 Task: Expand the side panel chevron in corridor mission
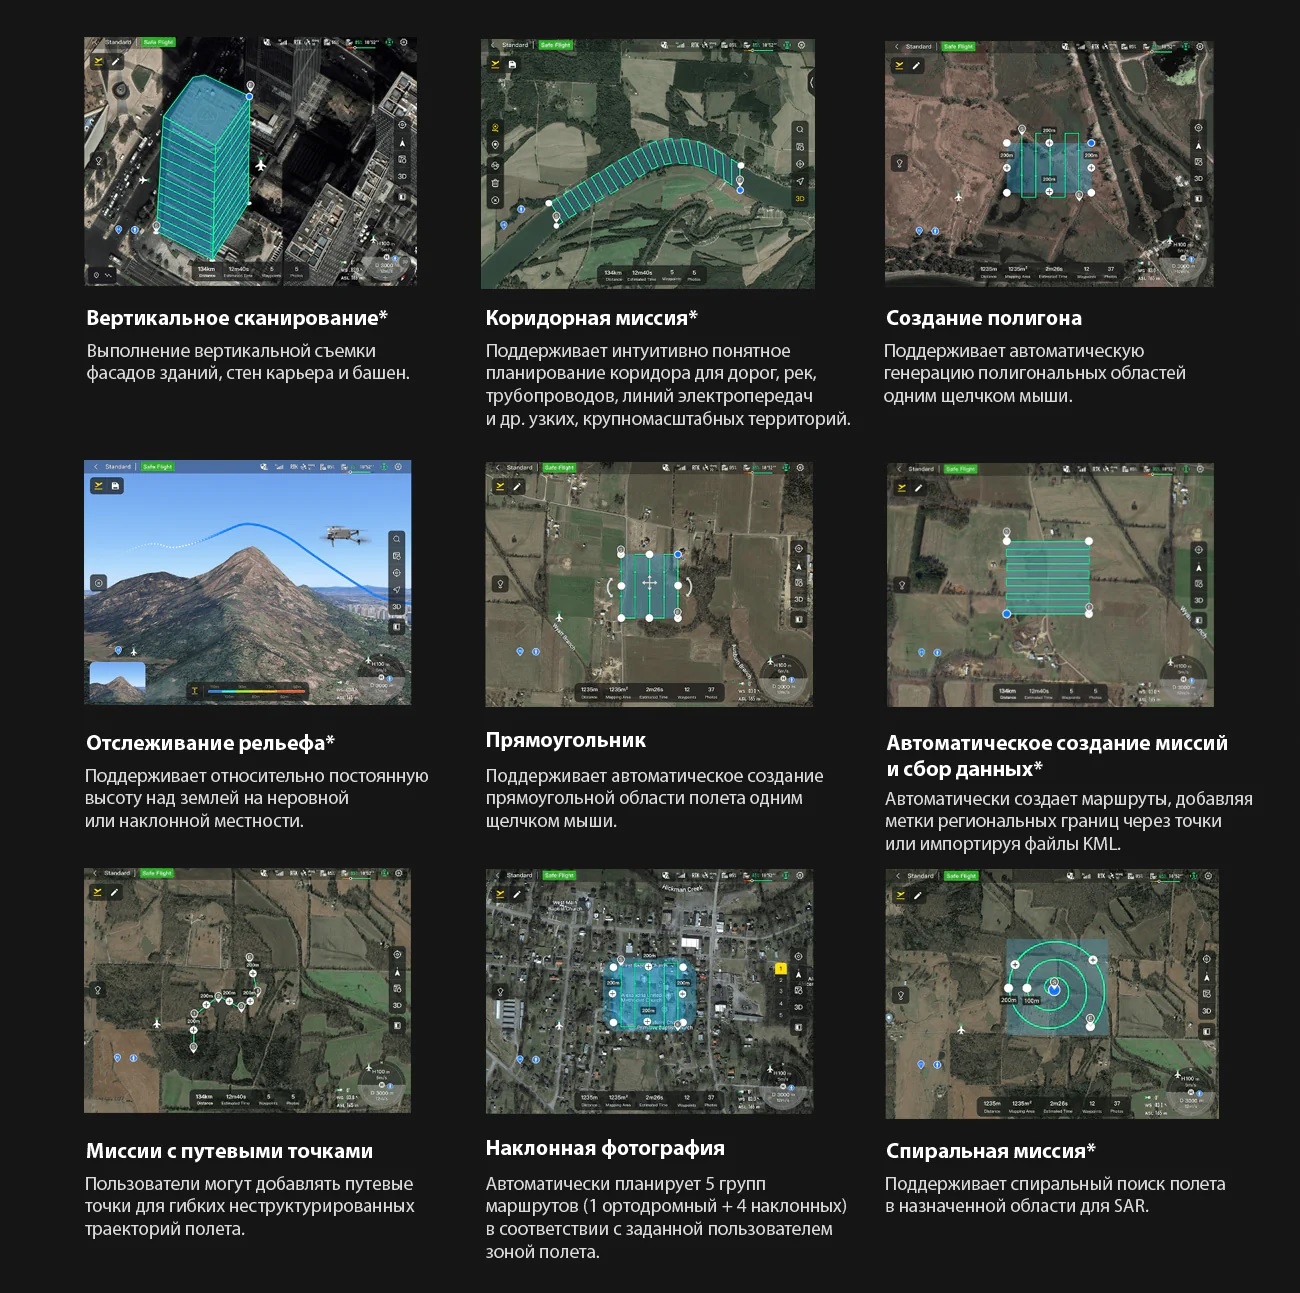(x=811, y=82)
